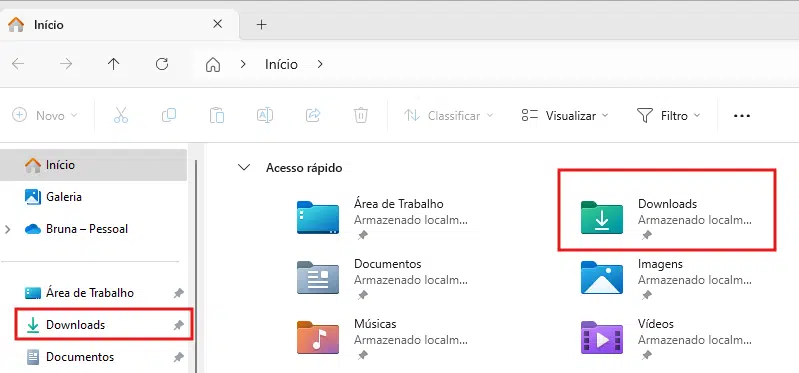Go up one folder level
Viewport: 799px width, 373px height.
point(113,64)
